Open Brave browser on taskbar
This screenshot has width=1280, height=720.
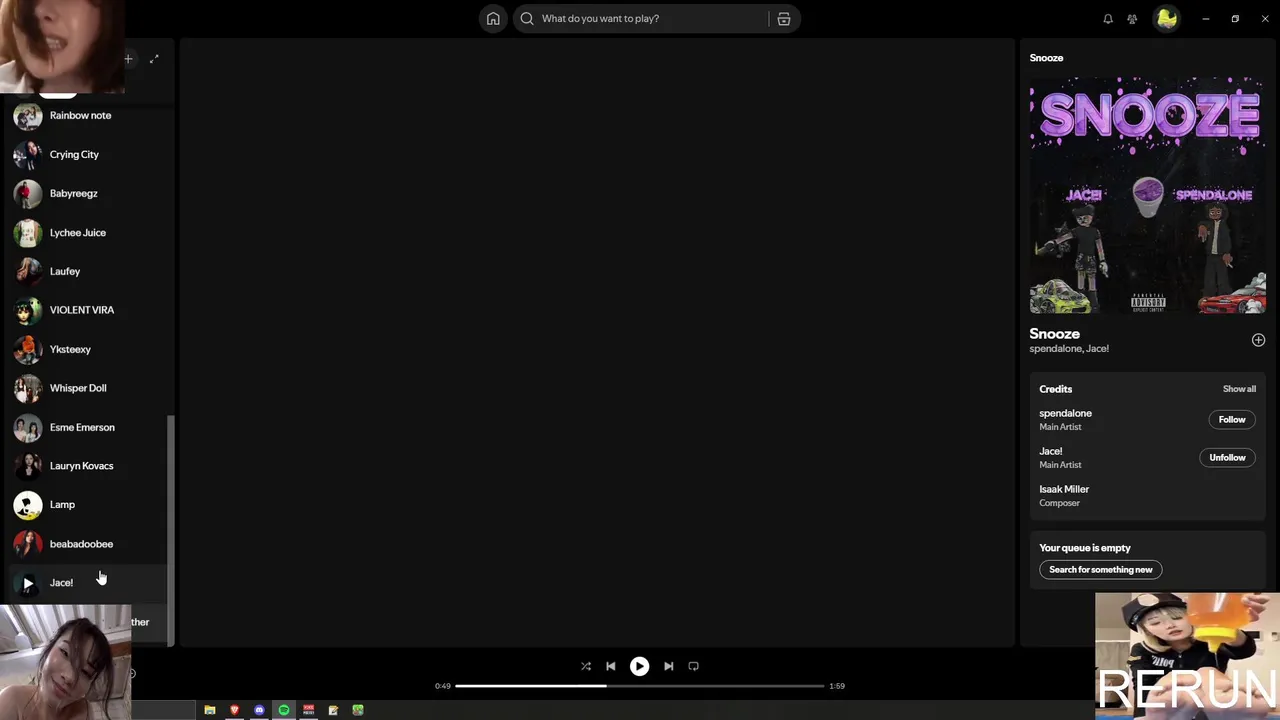tap(234, 710)
